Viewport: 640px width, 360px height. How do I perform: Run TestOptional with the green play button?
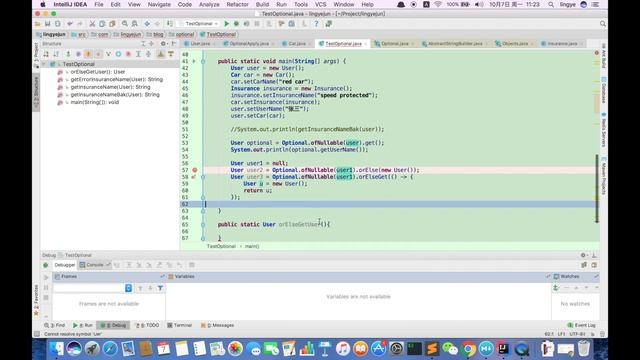tap(227, 24)
